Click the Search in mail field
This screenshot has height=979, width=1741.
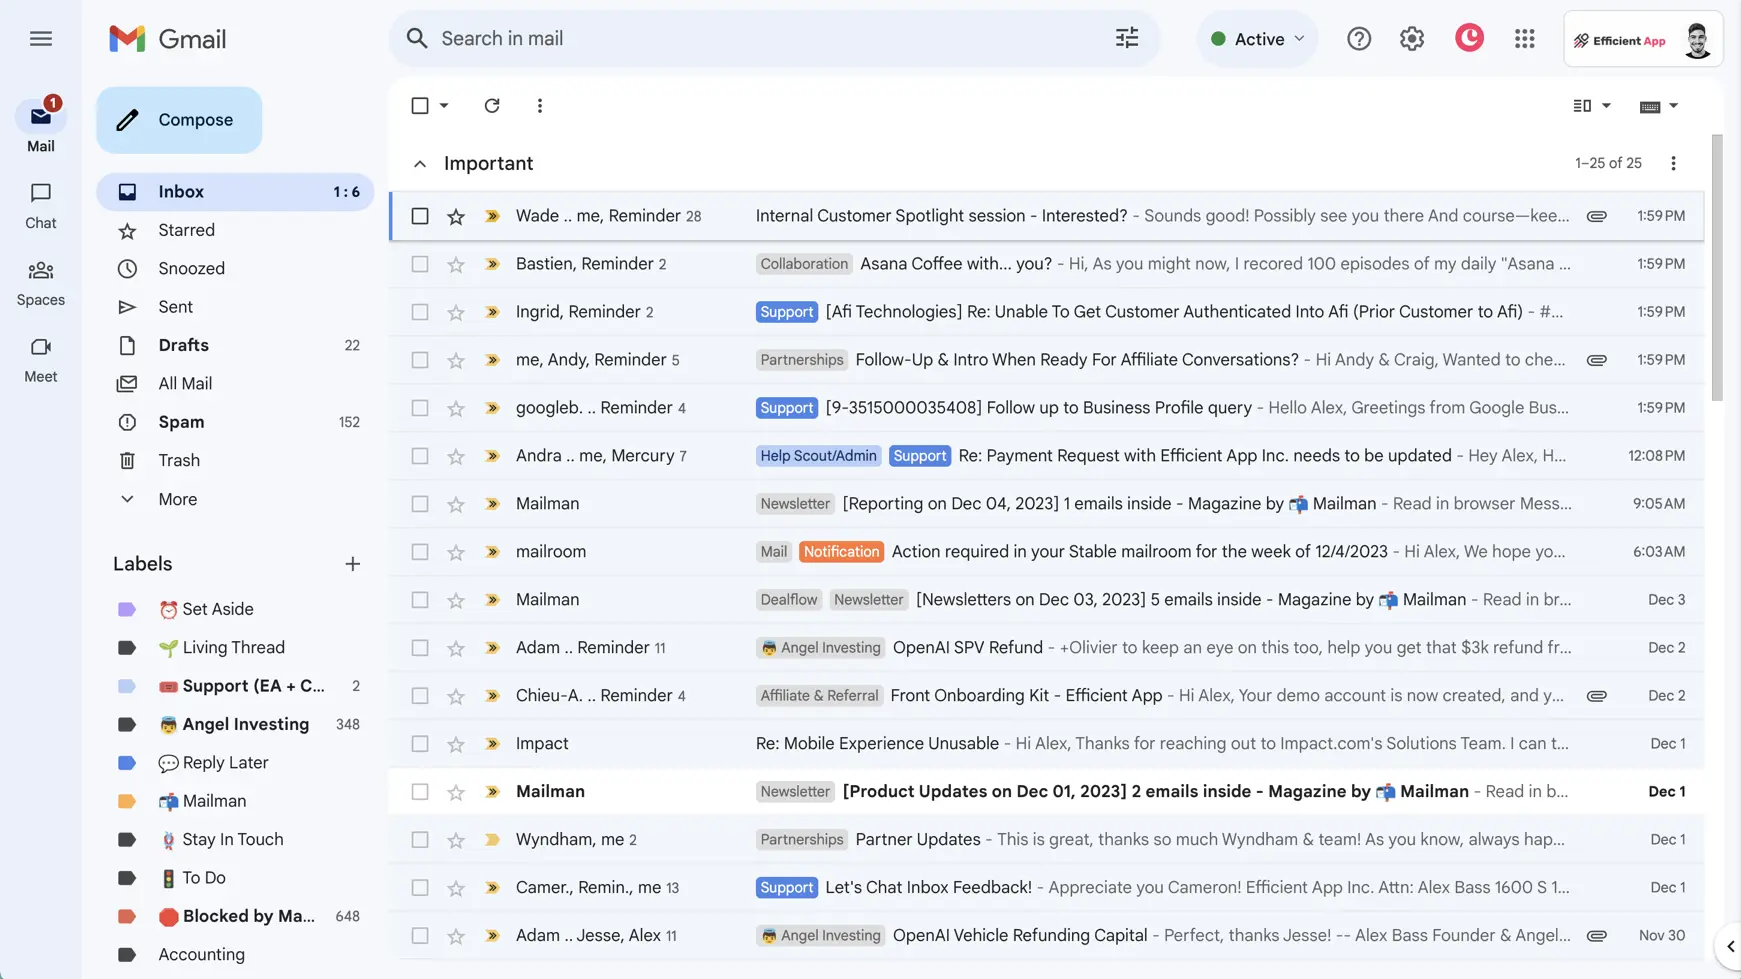(x=700, y=38)
